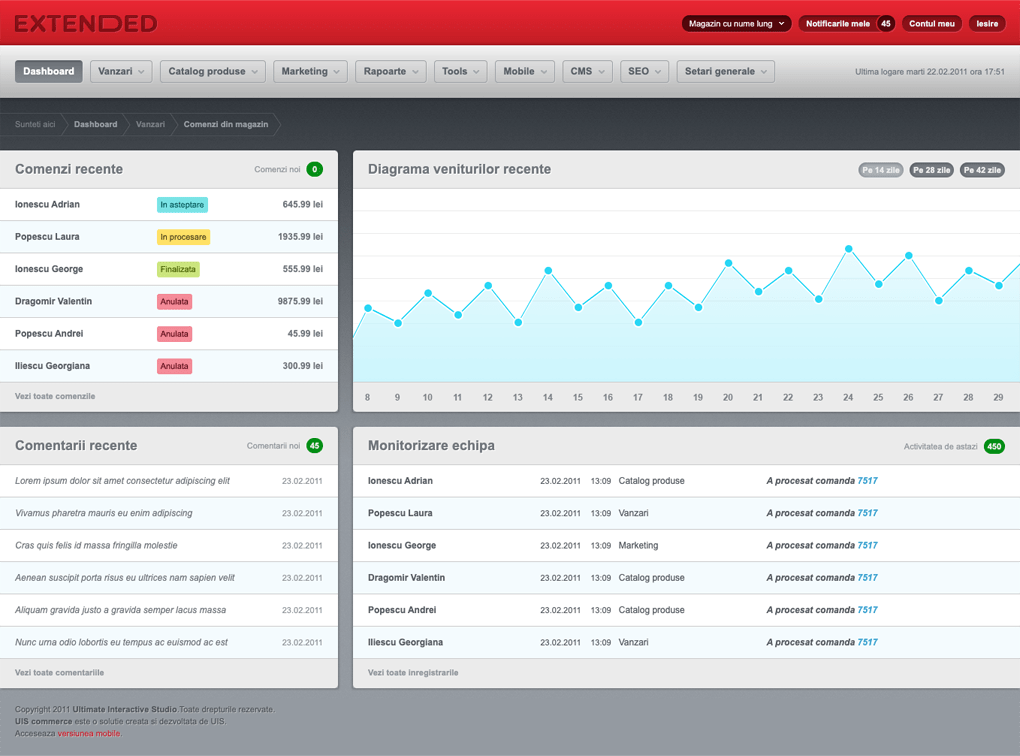Image resolution: width=1020 pixels, height=756 pixels.
Task: Switch chart to Pe 14 zile
Action: coord(881,170)
